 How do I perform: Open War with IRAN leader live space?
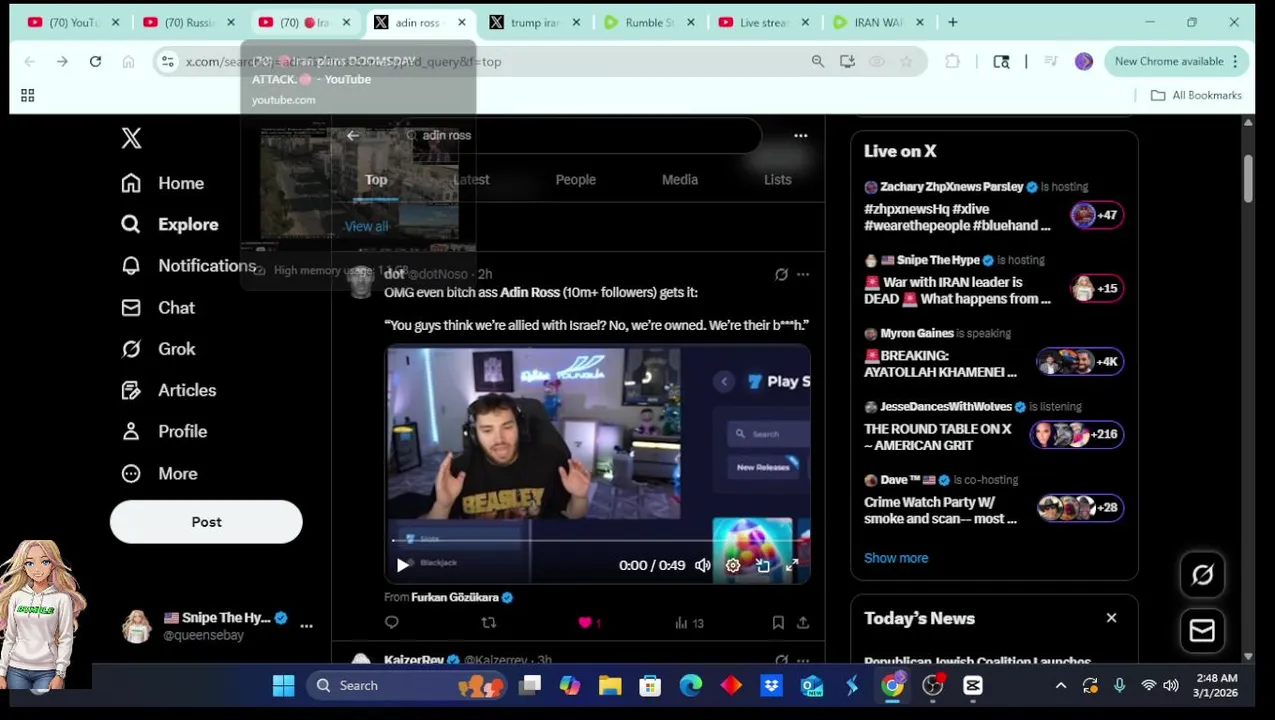(994, 280)
